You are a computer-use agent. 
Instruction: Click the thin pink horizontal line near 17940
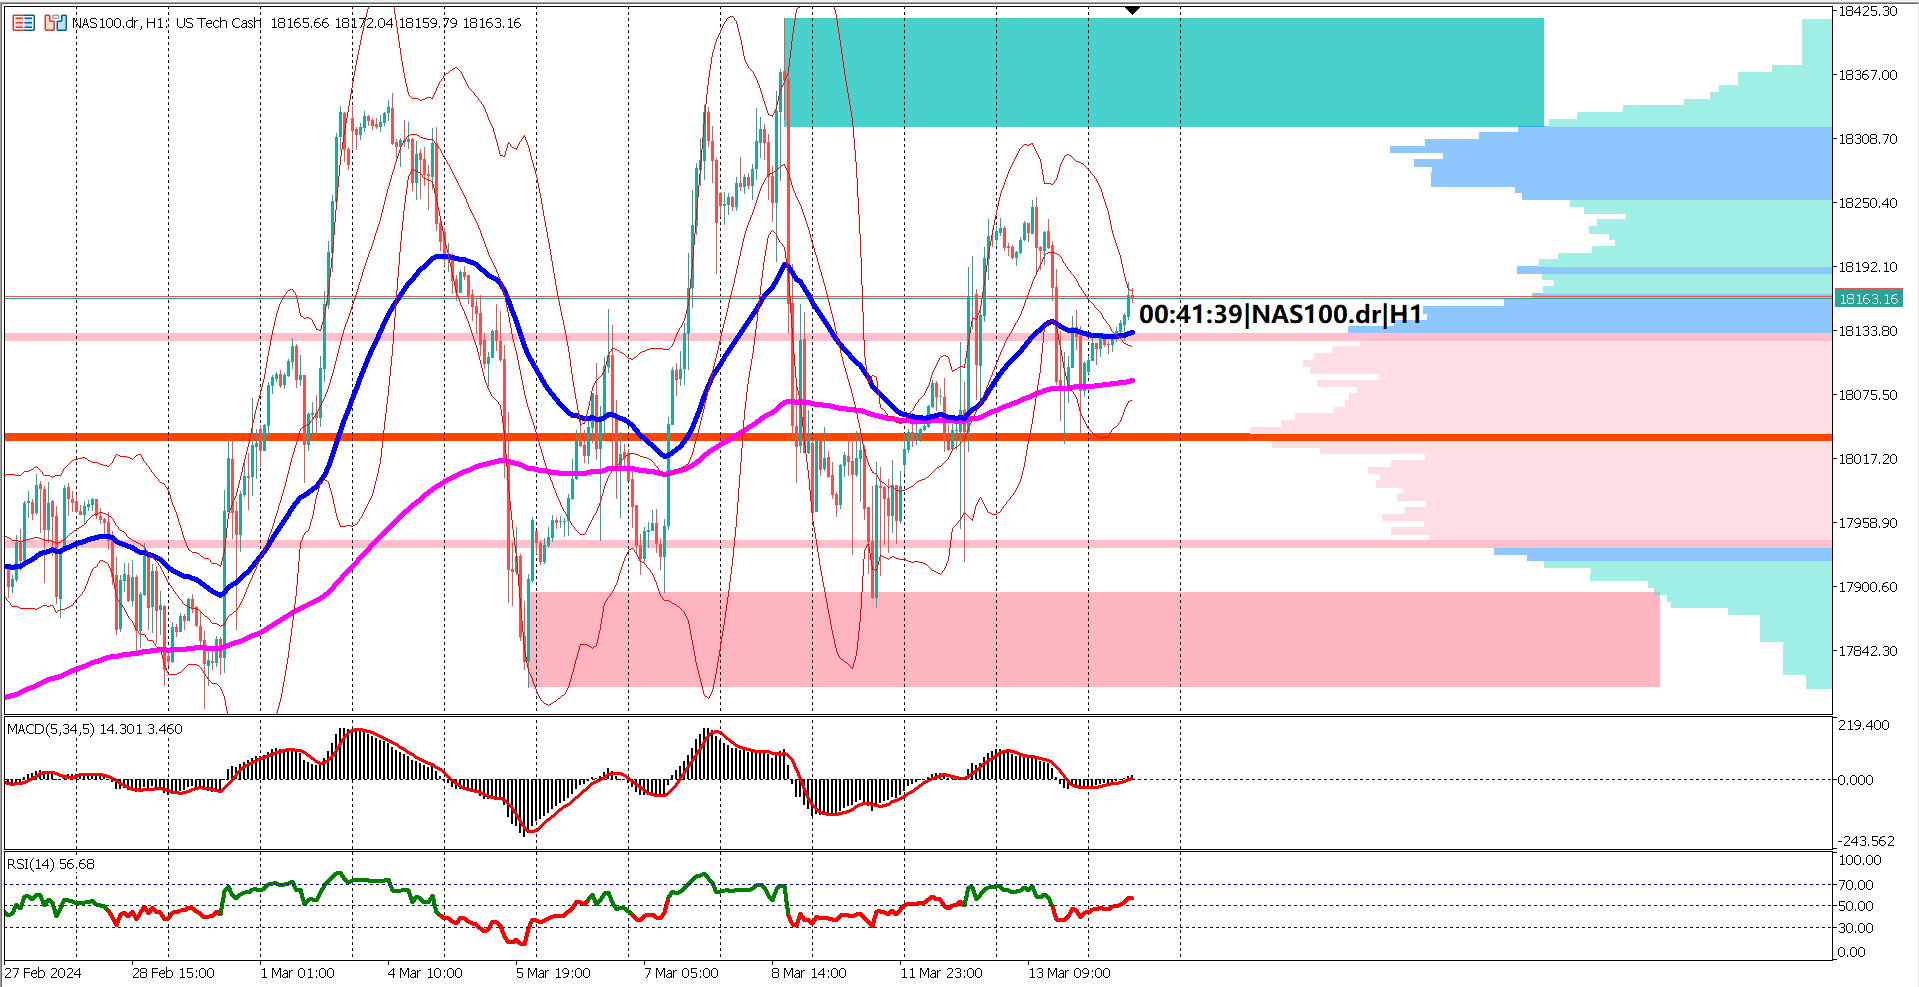click(x=700, y=544)
